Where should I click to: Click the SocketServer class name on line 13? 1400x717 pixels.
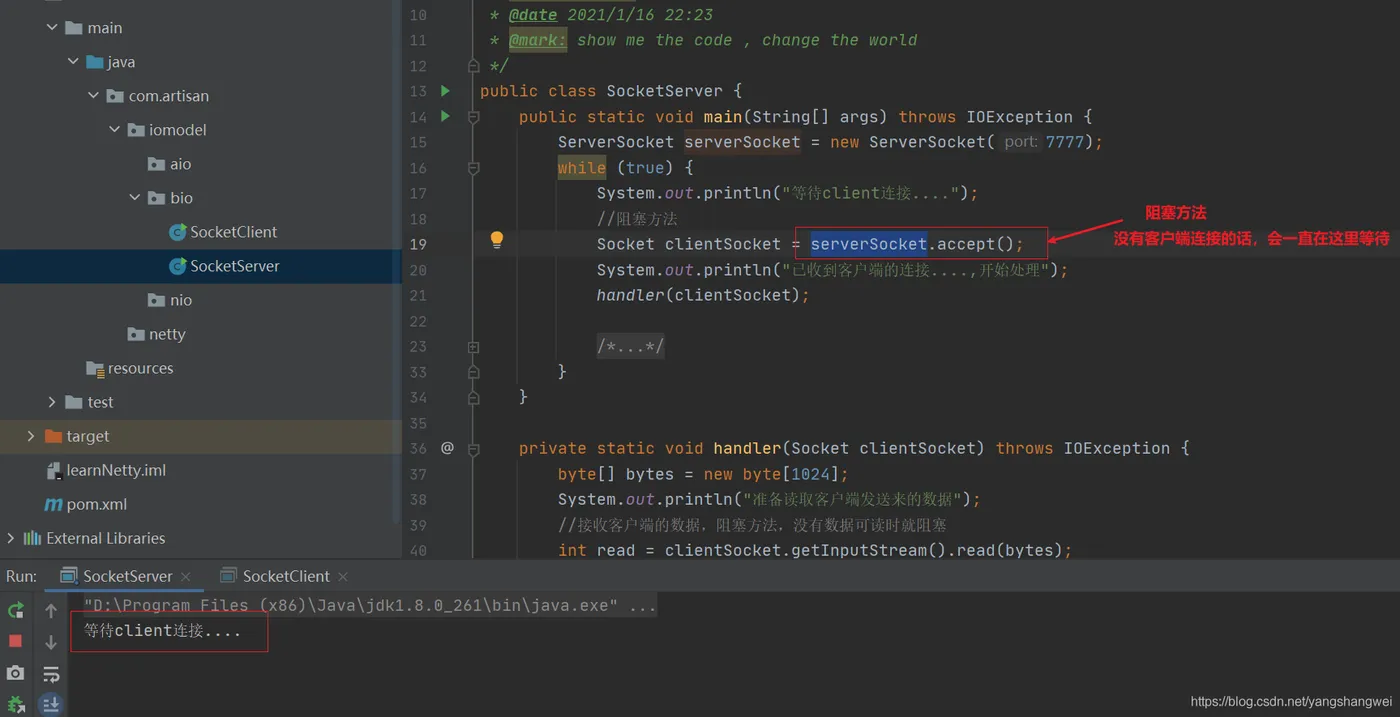point(664,91)
